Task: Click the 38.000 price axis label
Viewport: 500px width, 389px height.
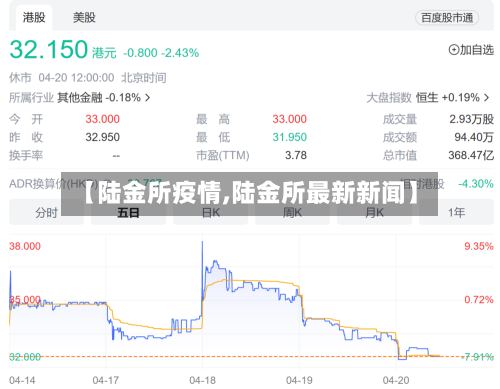Action: click(x=25, y=246)
